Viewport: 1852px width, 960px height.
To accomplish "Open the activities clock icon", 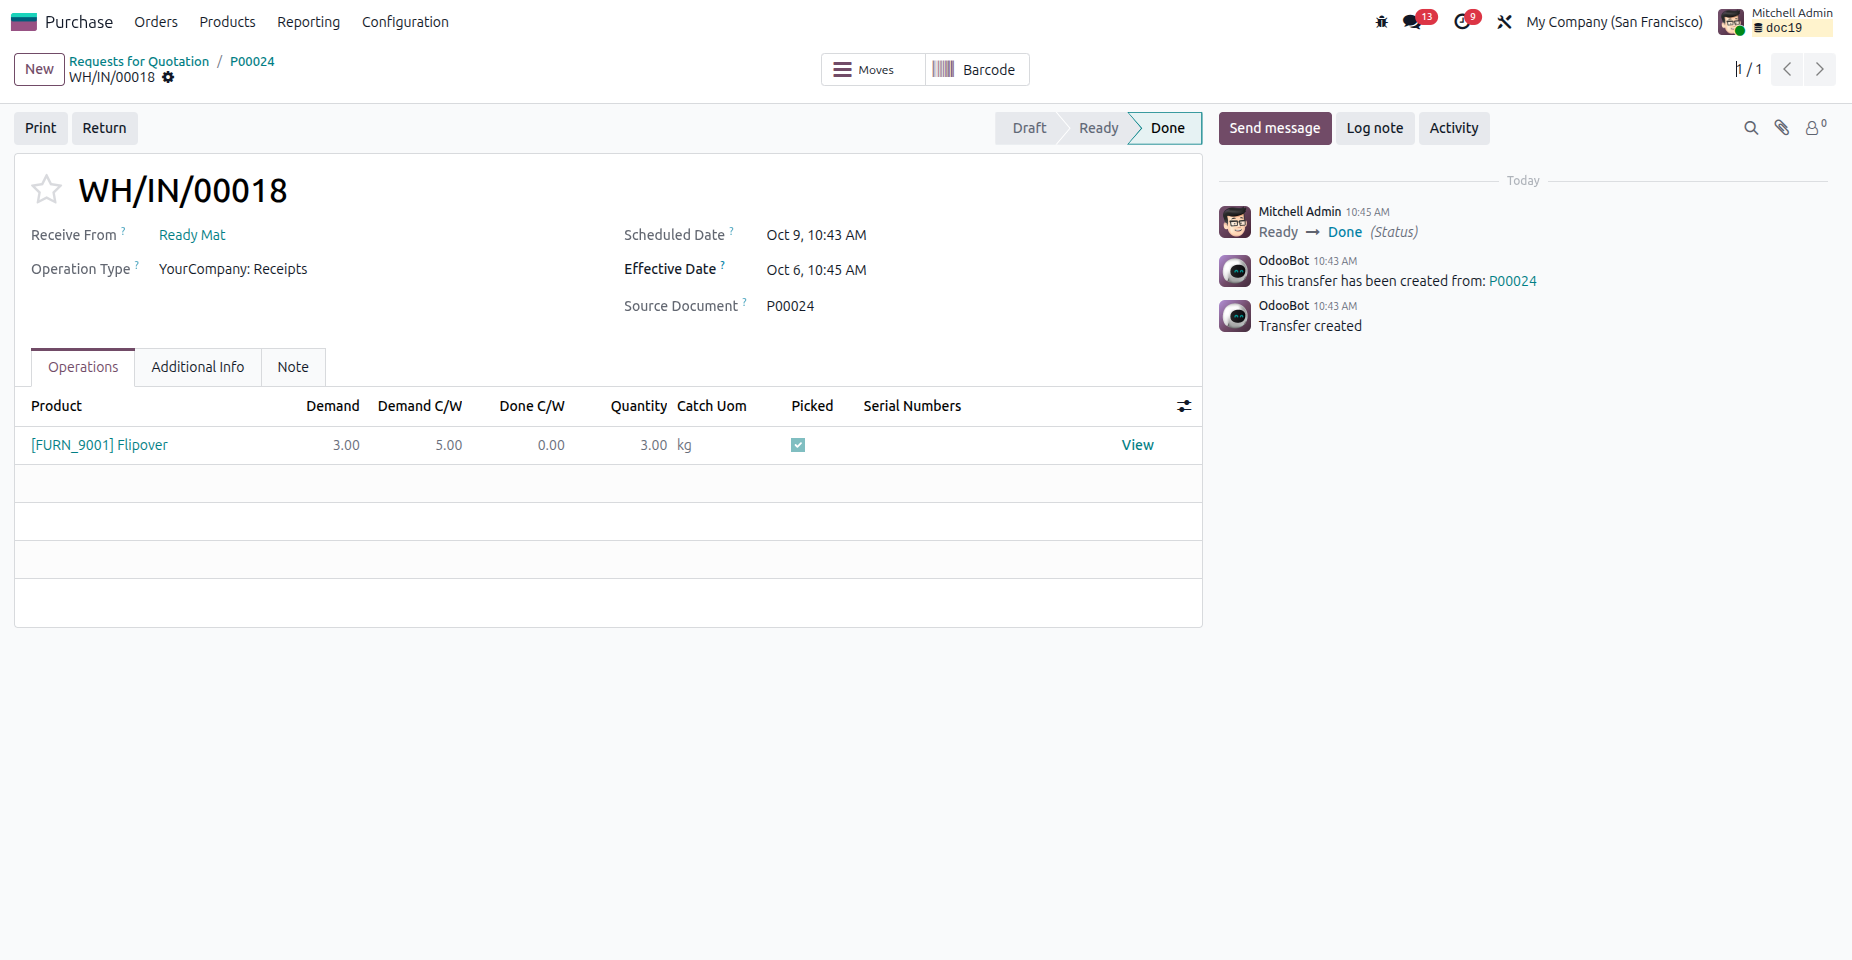I will pyautogui.click(x=1462, y=22).
